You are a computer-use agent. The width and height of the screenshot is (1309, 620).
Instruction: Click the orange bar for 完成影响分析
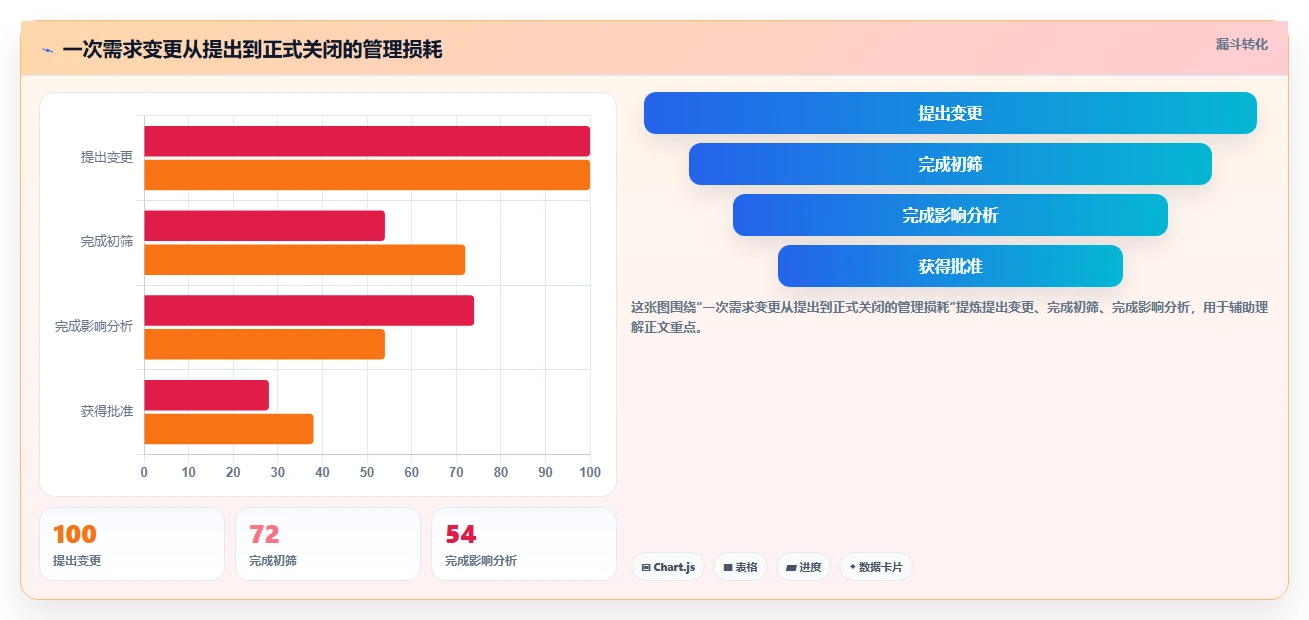(x=264, y=344)
